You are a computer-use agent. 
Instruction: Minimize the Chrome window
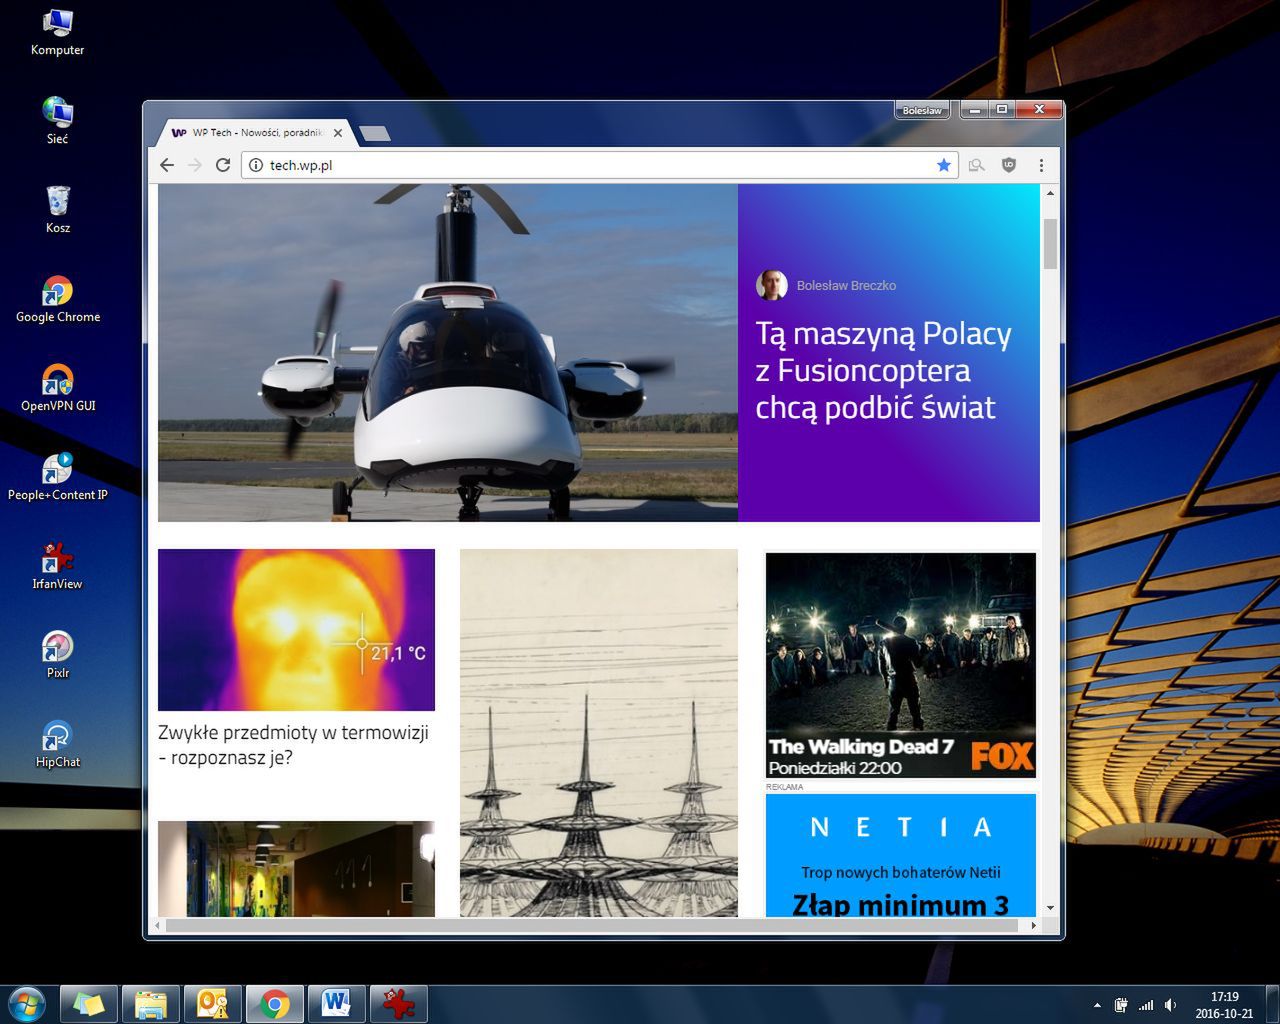point(974,110)
